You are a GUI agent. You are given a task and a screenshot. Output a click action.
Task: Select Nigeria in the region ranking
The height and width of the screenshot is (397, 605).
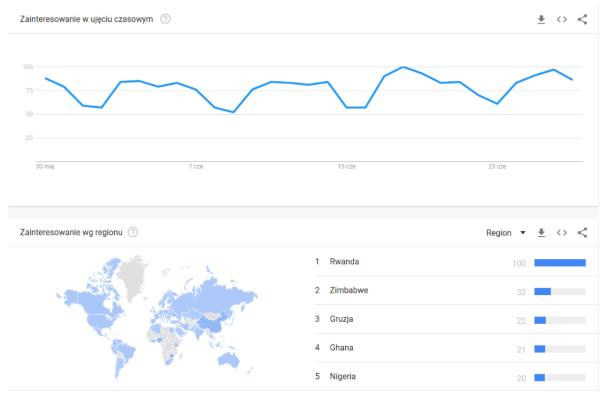tap(343, 377)
